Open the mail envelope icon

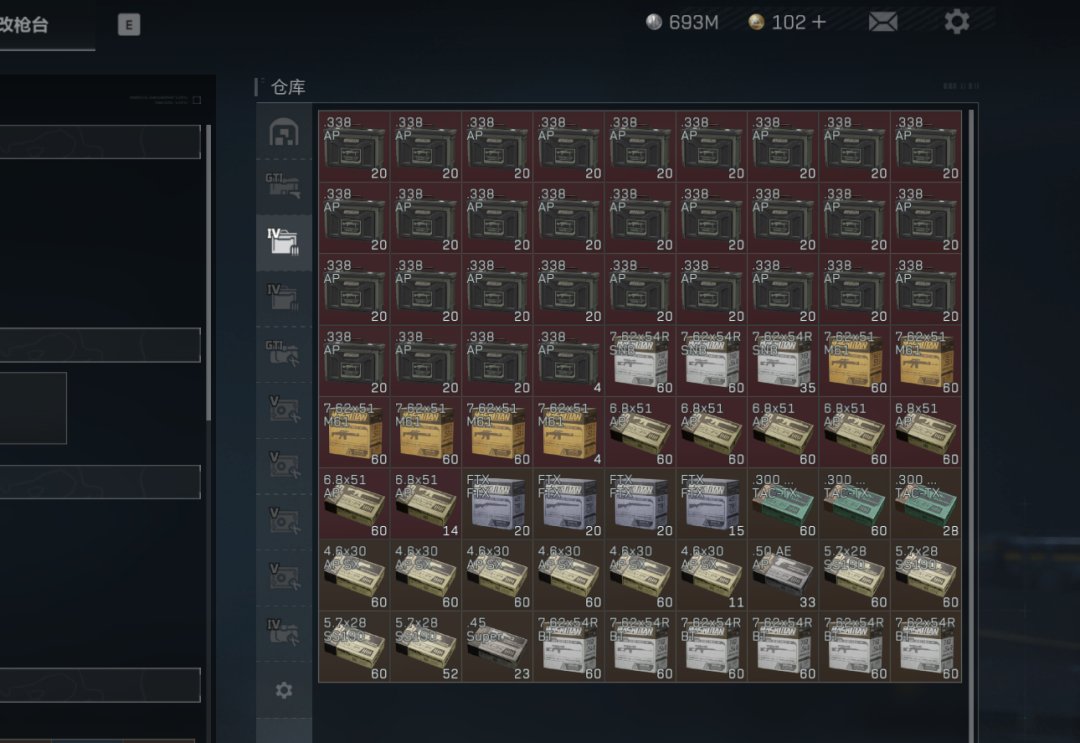[x=882, y=21]
